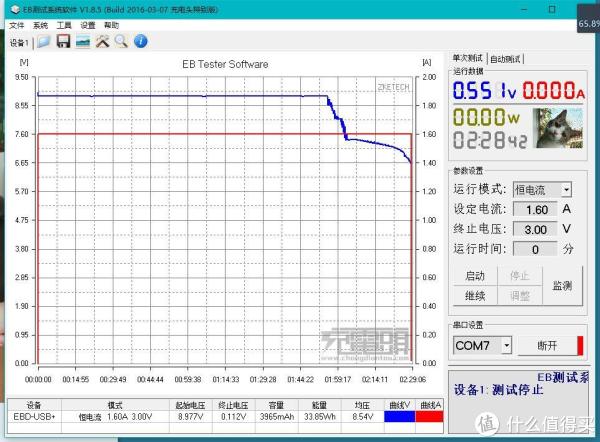Click the 00.00W power readout
The height and width of the screenshot is (442, 600).
[x=486, y=117]
